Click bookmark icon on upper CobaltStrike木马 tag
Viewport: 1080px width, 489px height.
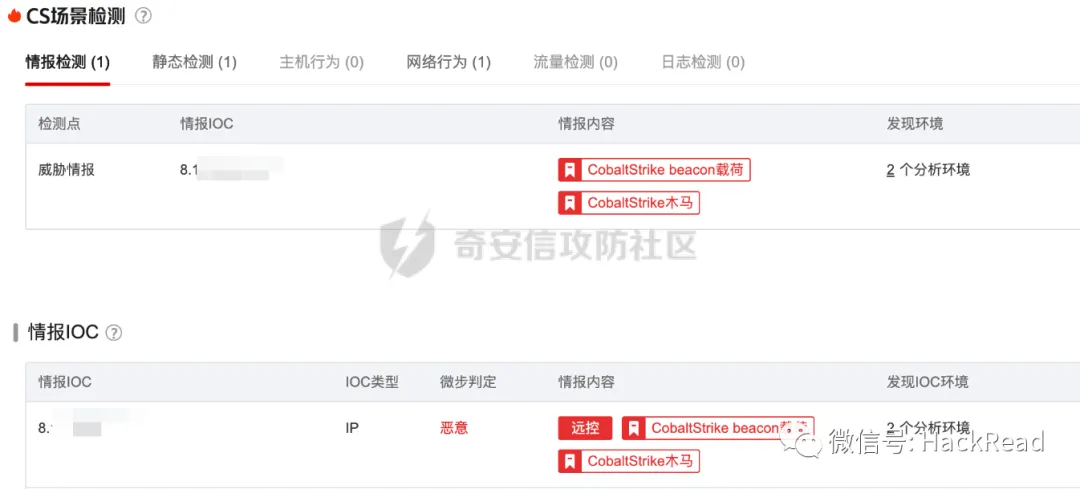coord(570,203)
